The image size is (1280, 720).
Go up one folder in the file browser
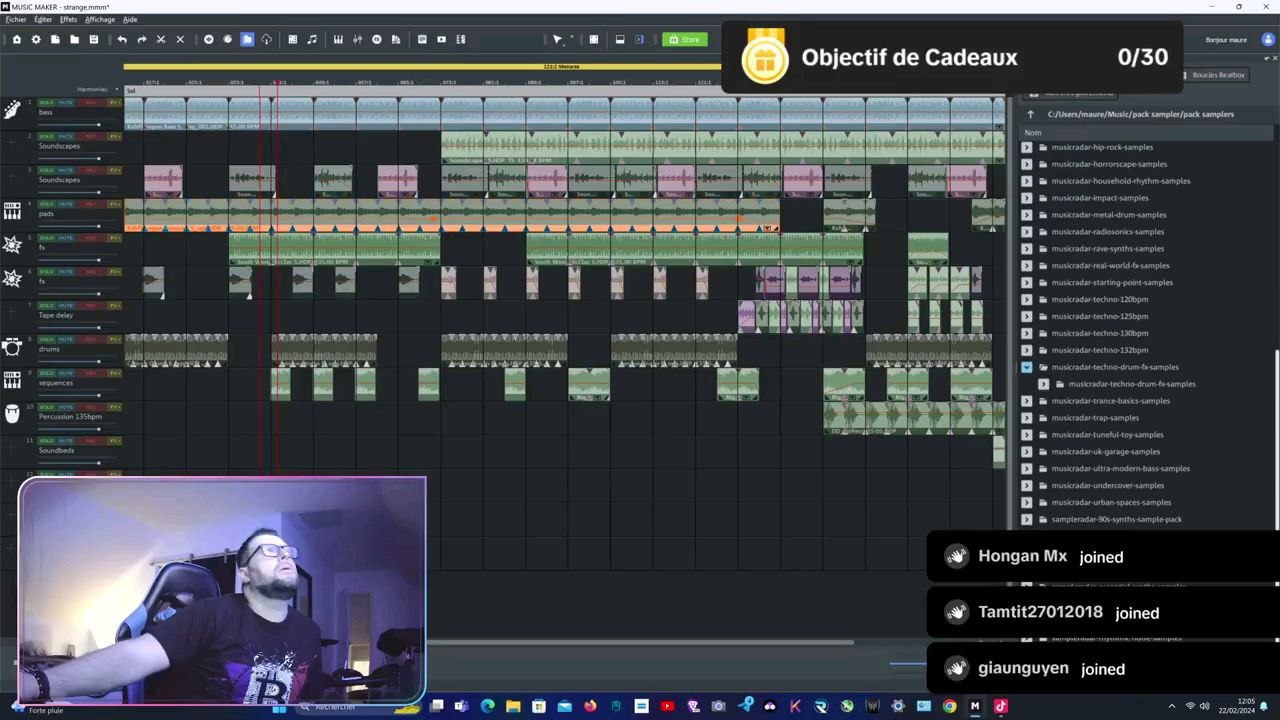tap(1031, 114)
